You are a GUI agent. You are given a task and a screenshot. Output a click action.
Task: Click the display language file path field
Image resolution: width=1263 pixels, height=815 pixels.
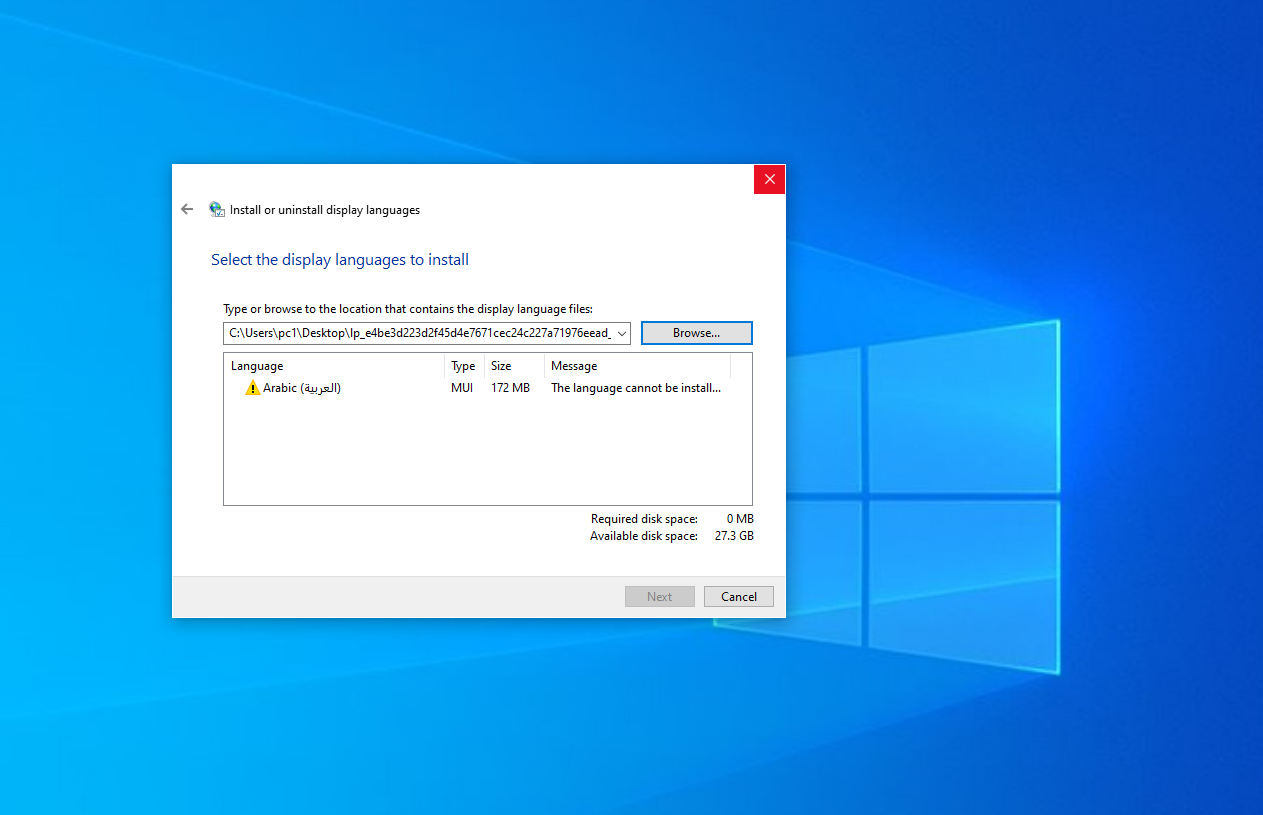tap(427, 333)
